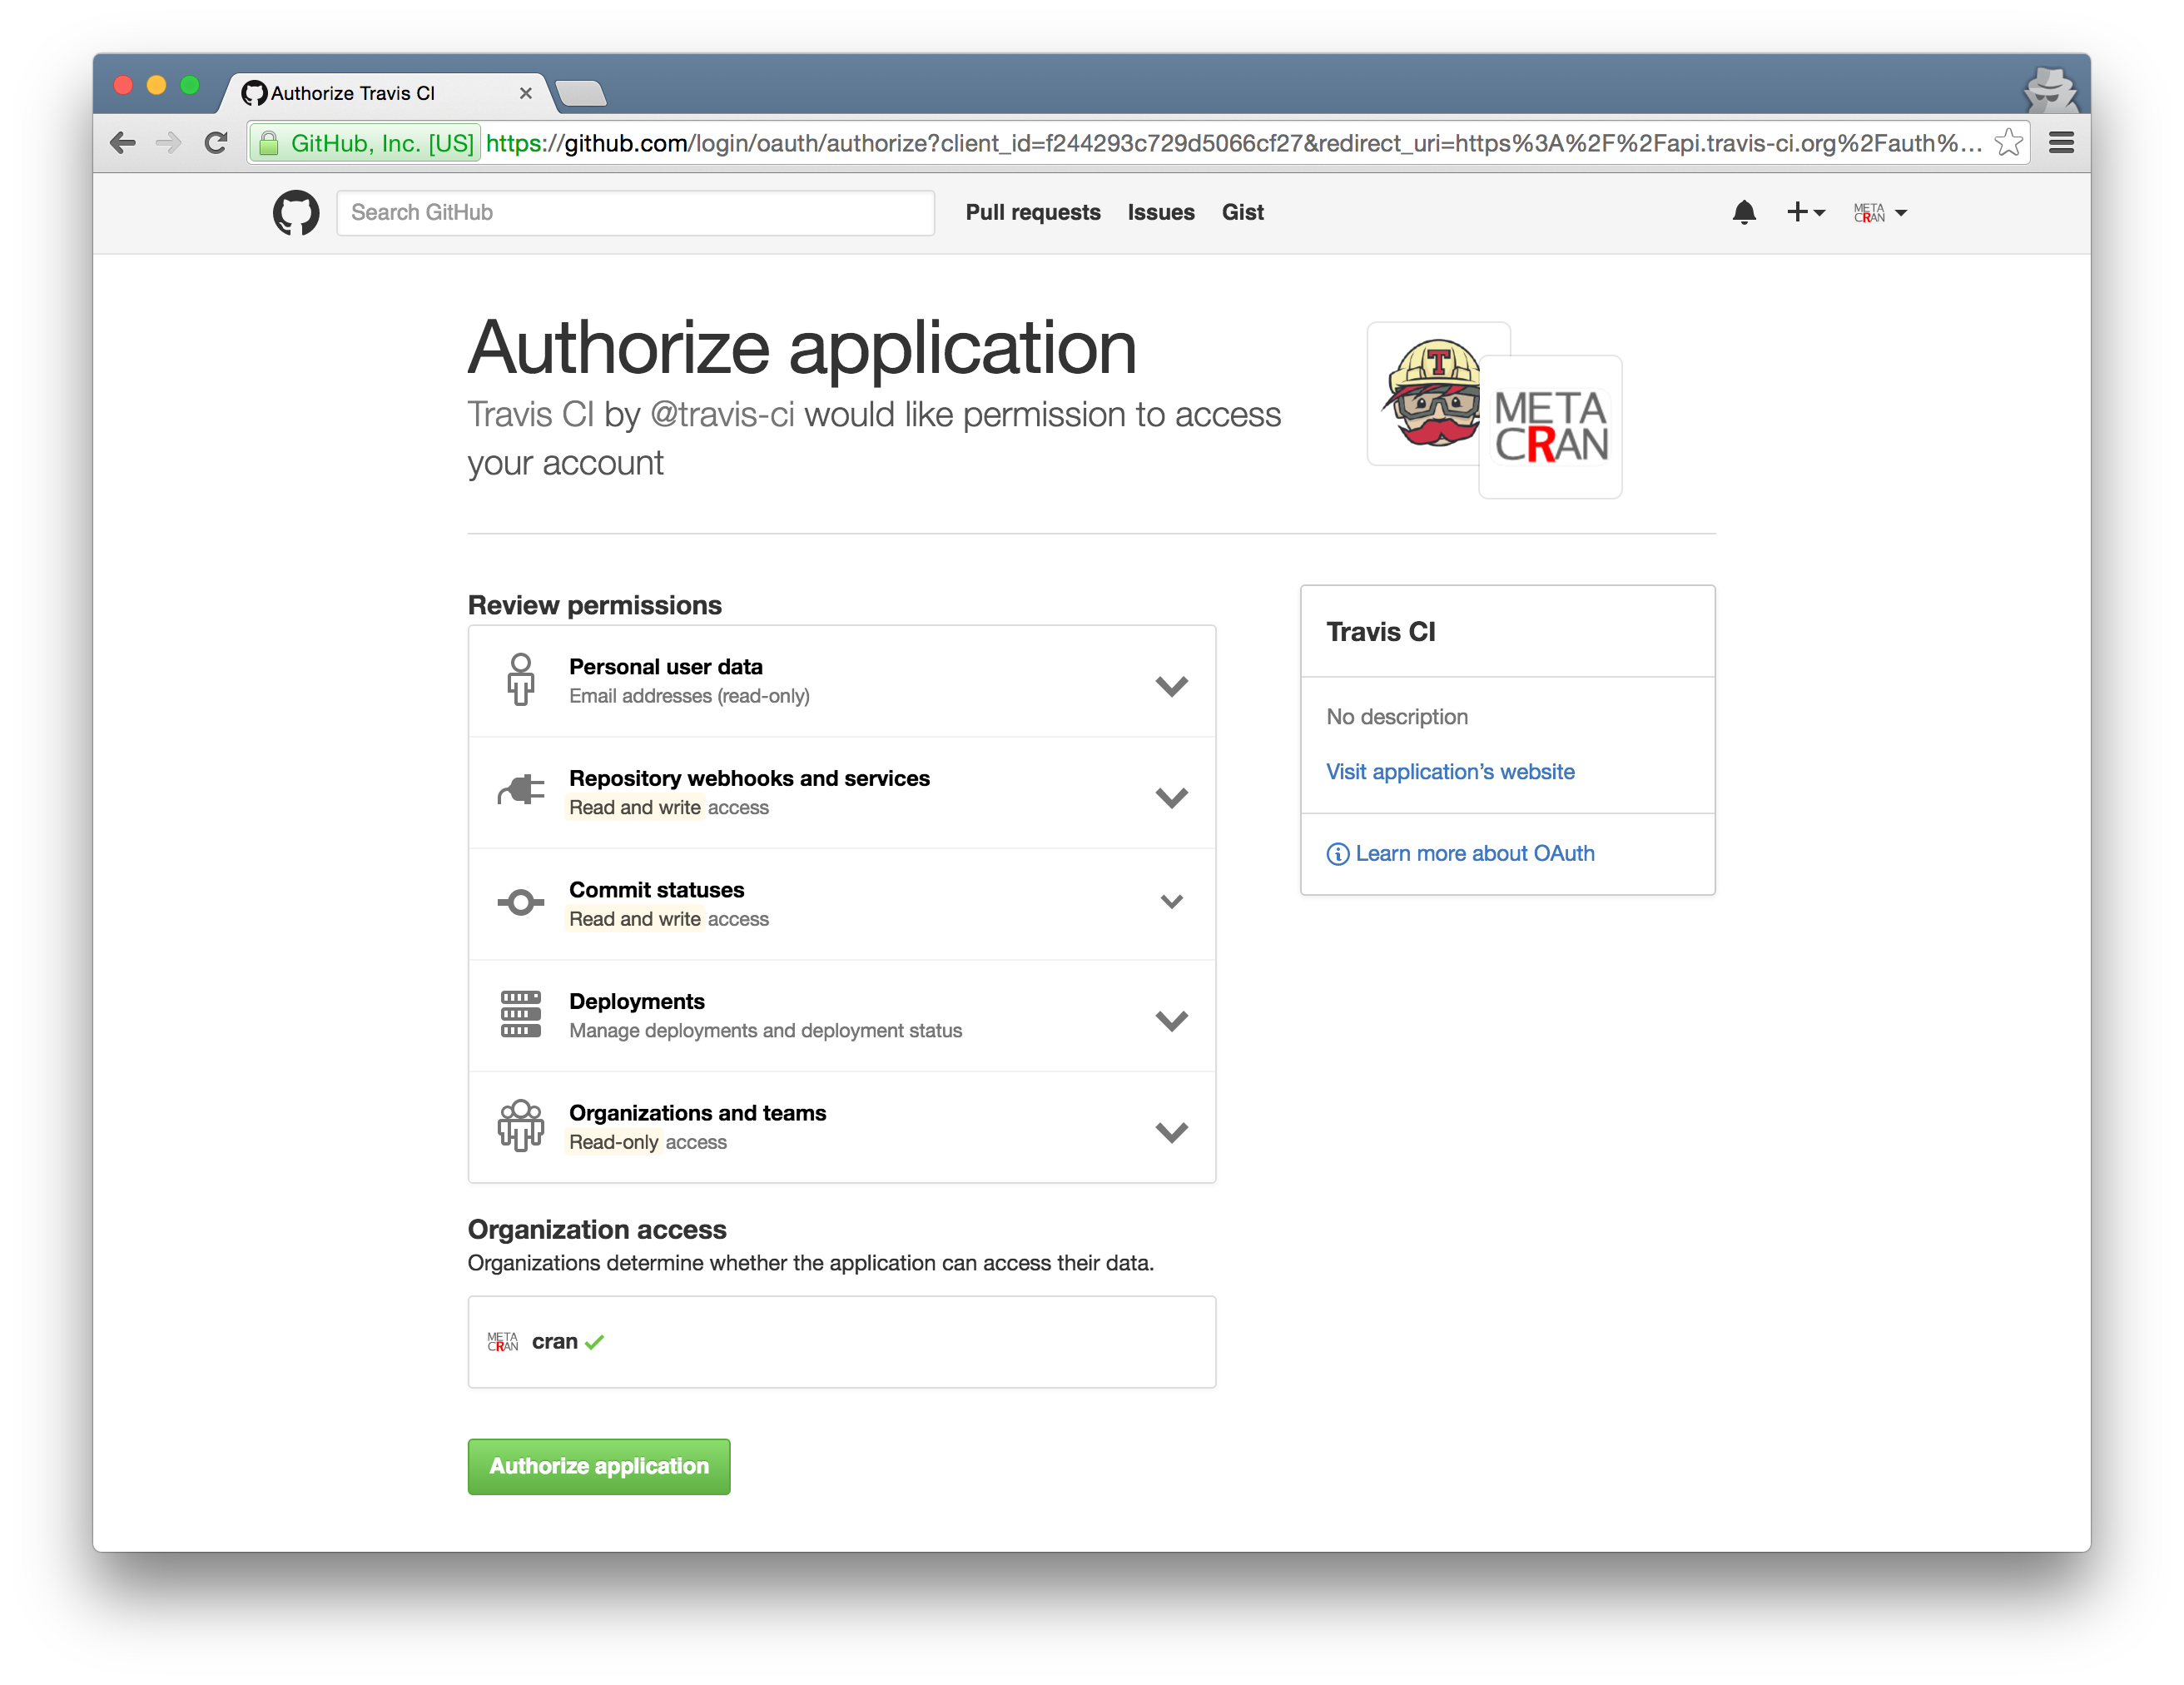Bookmark page with star icon

[x=2008, y=143]
